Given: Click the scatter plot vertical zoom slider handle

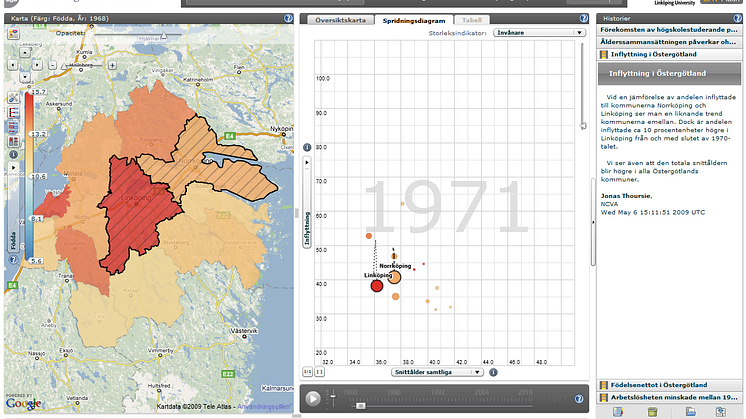Looking at the screenshot, I should coord(583,126).
